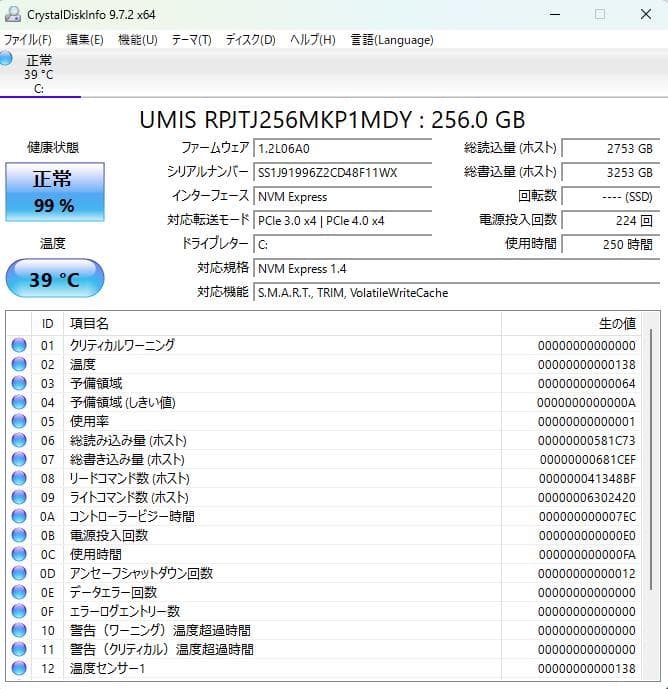This screenshot has width=668, height=689.
Task: Click status icon for 01 クリティカルワーニング
Action: click(19, 345)
